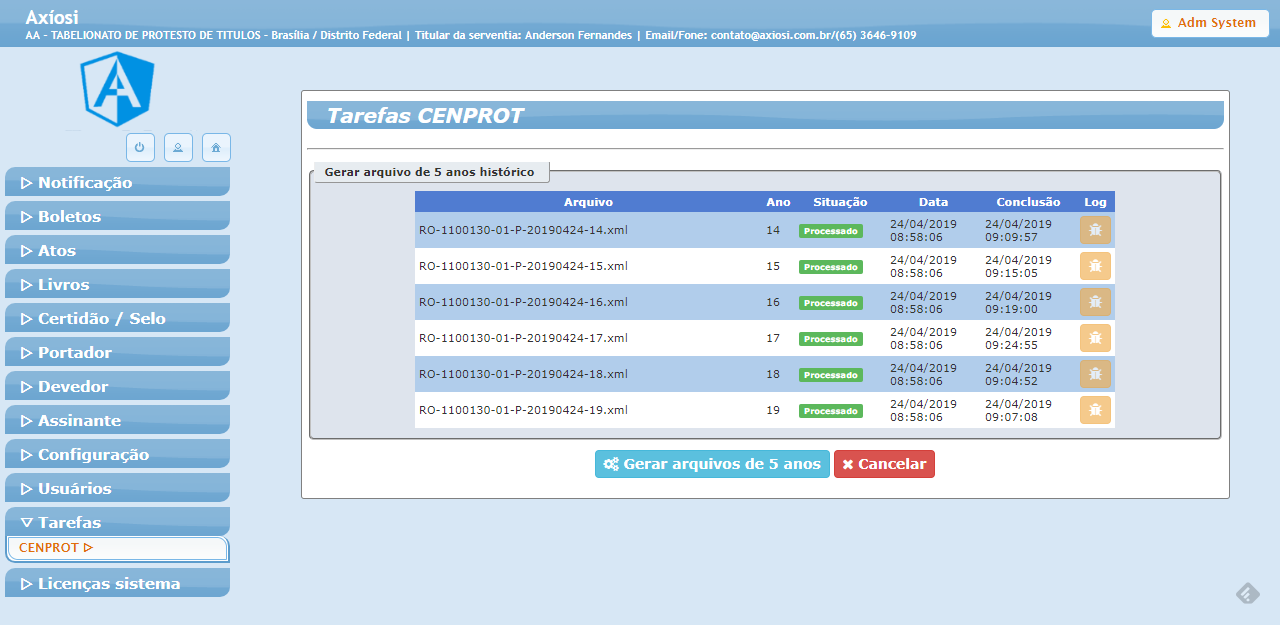Open the user profile icon near the logo
The image size is (1280, 625).
pos(178,147)
